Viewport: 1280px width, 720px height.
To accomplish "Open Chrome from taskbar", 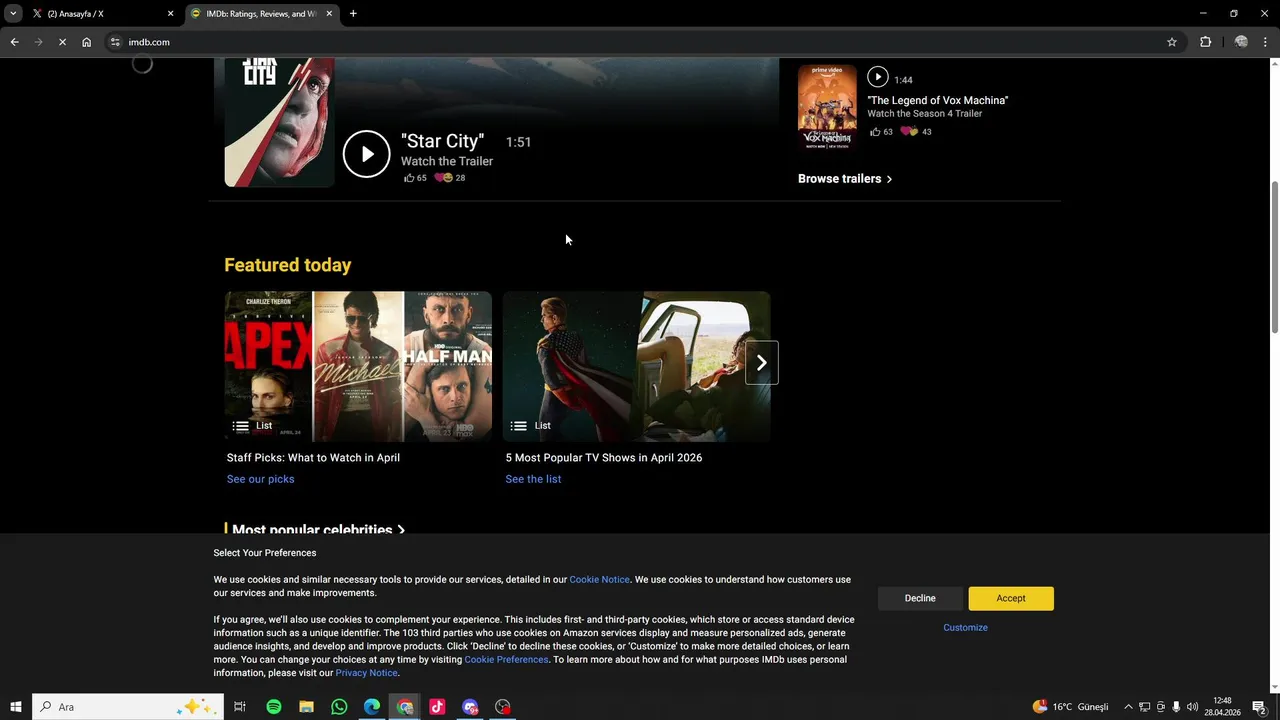I will pos(405,707).
